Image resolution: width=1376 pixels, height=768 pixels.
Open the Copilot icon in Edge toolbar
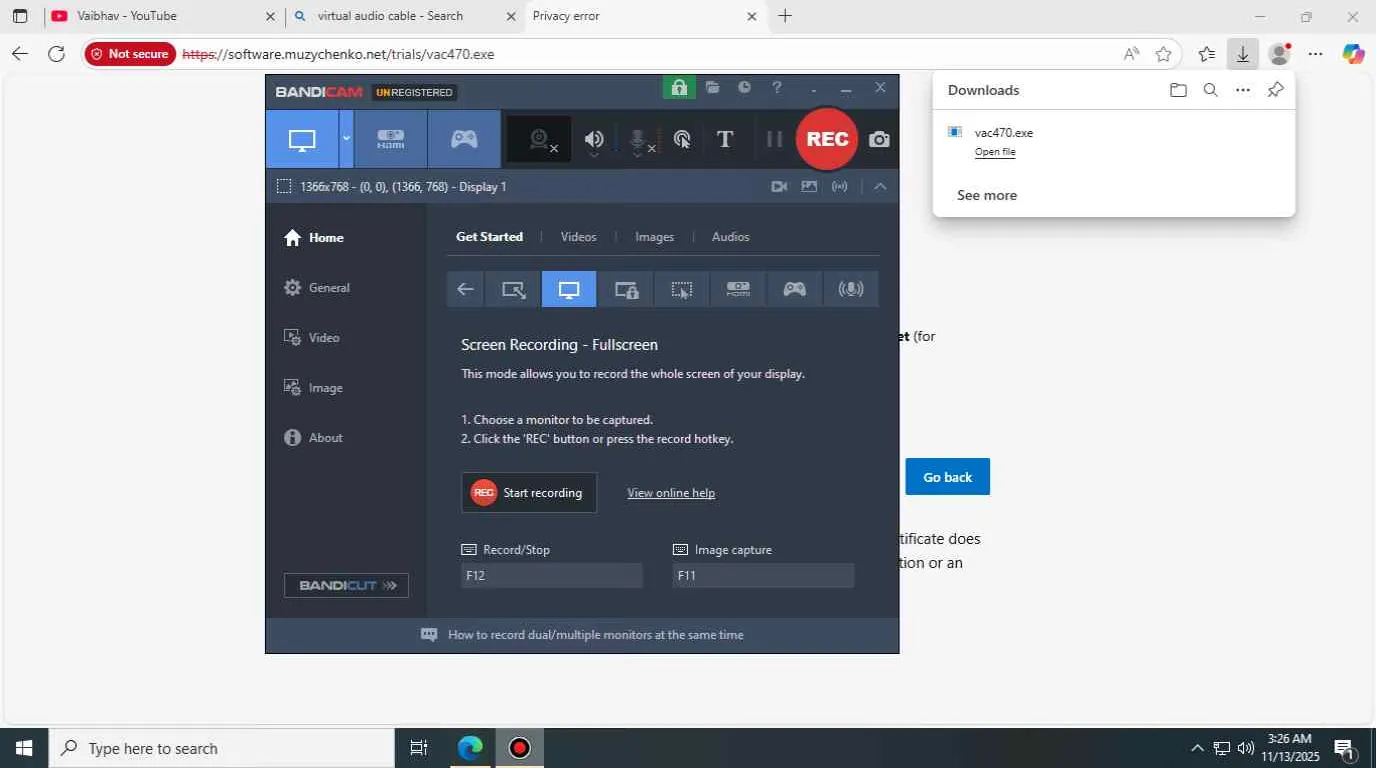point(1353,54)
